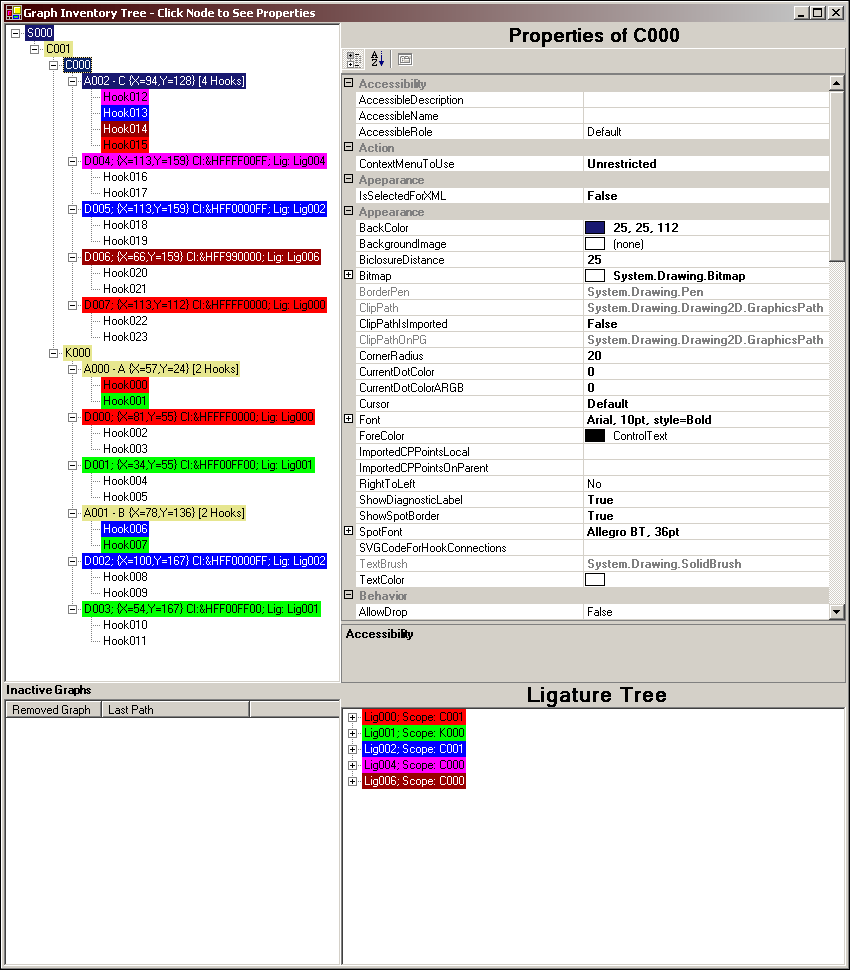Click the Last Path column header
Image resolution: width=850 pixels, height=970 pixels.
[x=131, y=710]
